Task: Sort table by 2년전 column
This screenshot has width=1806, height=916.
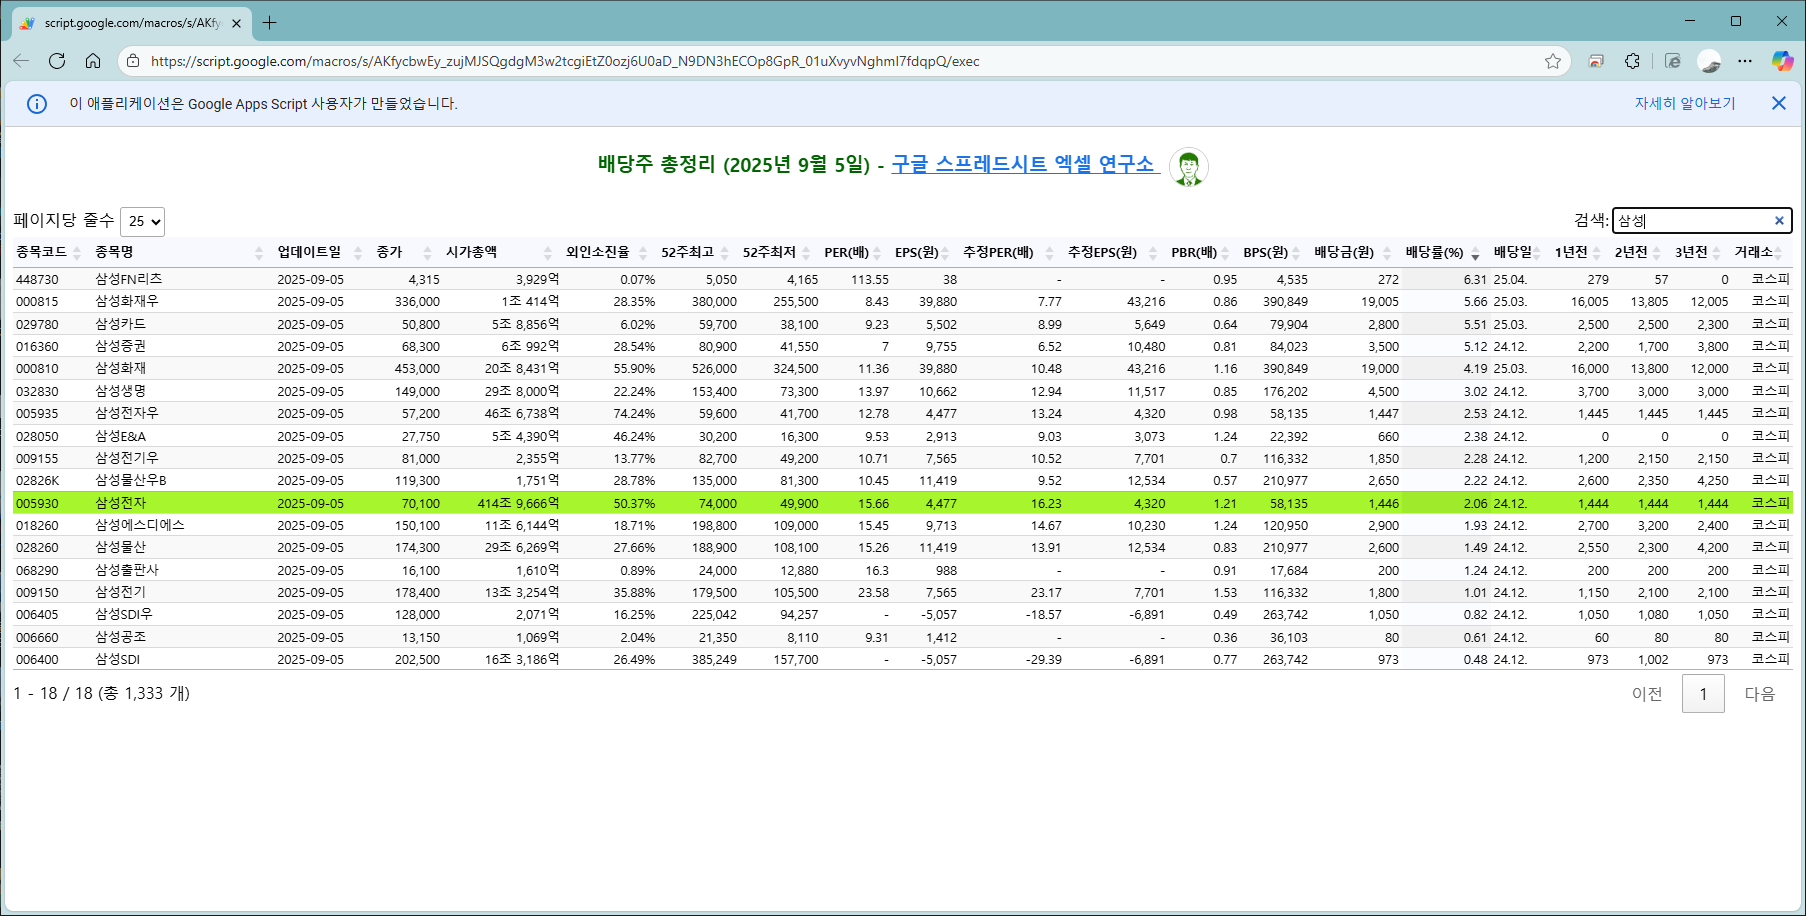Action: 1638,252
